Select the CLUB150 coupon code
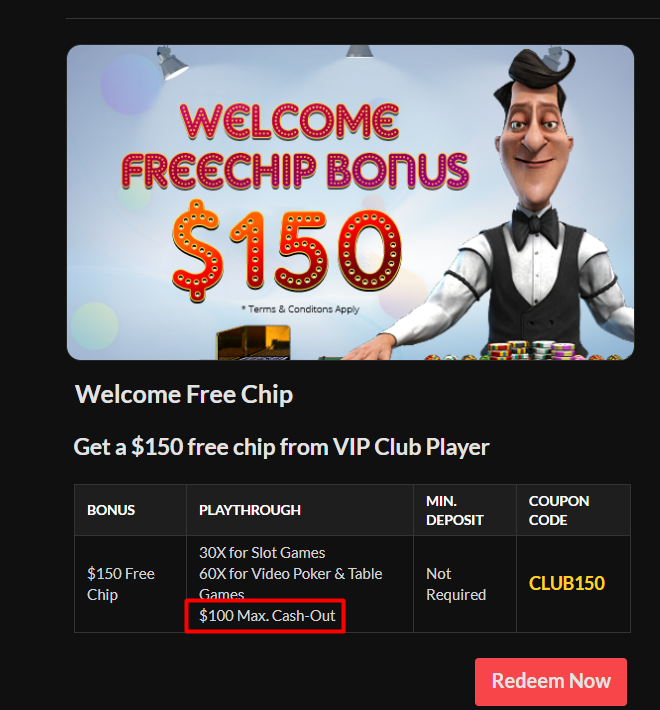Screen dimensions: 660x710 coord(567,583)
